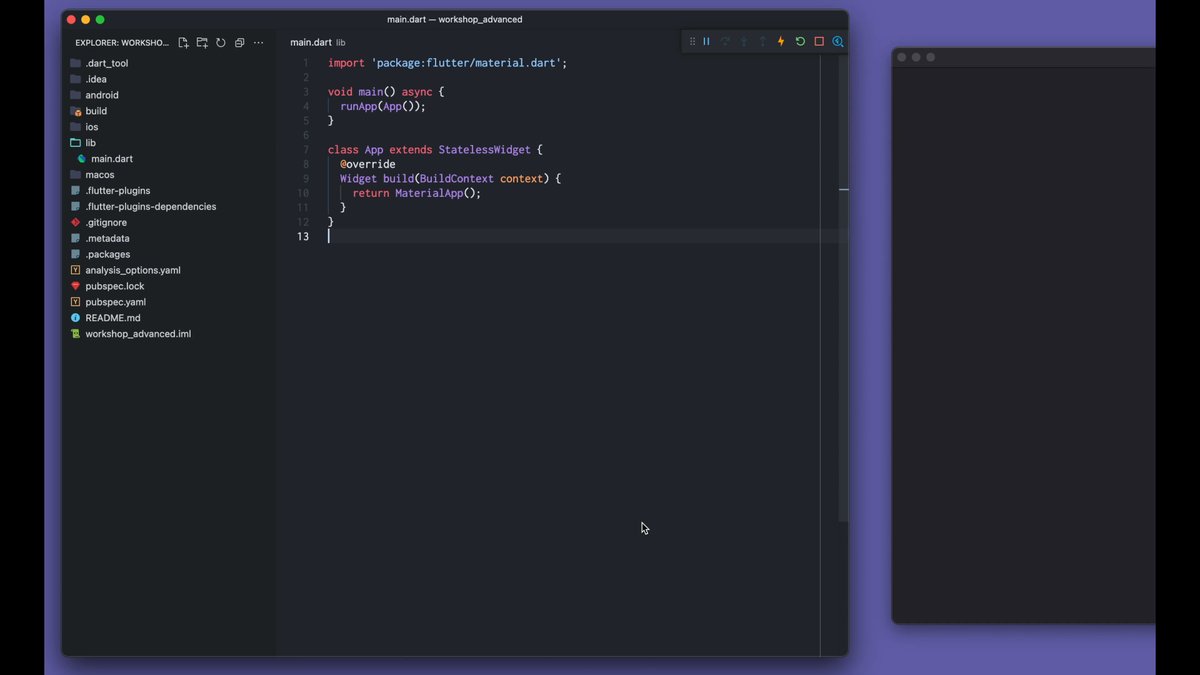Expand the .dart_tool folder

tap(106, 63)
